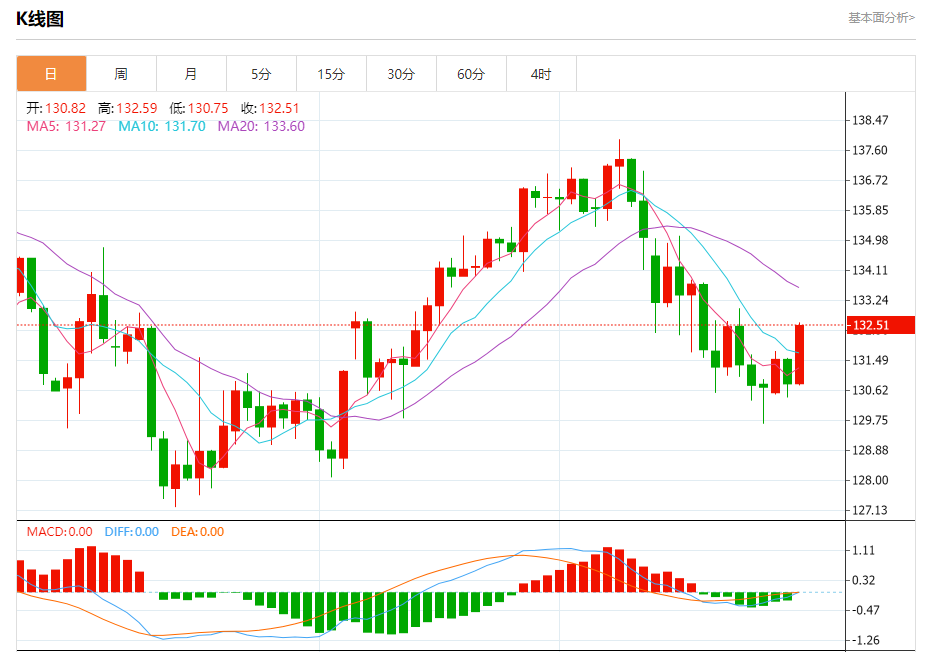Select the 日 daily chart tab
Viewport: 930px width, 652px height.
[x=52, y=74]
